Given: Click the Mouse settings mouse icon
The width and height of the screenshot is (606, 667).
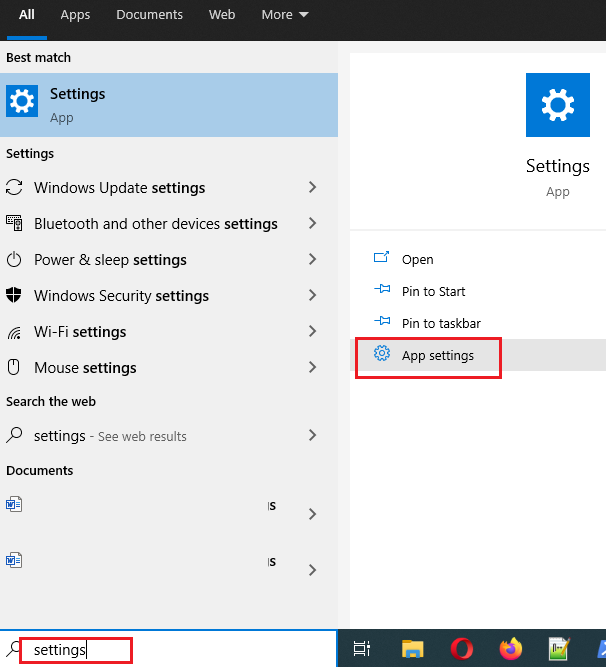Looking at the screenshot, I should (14, 367).
